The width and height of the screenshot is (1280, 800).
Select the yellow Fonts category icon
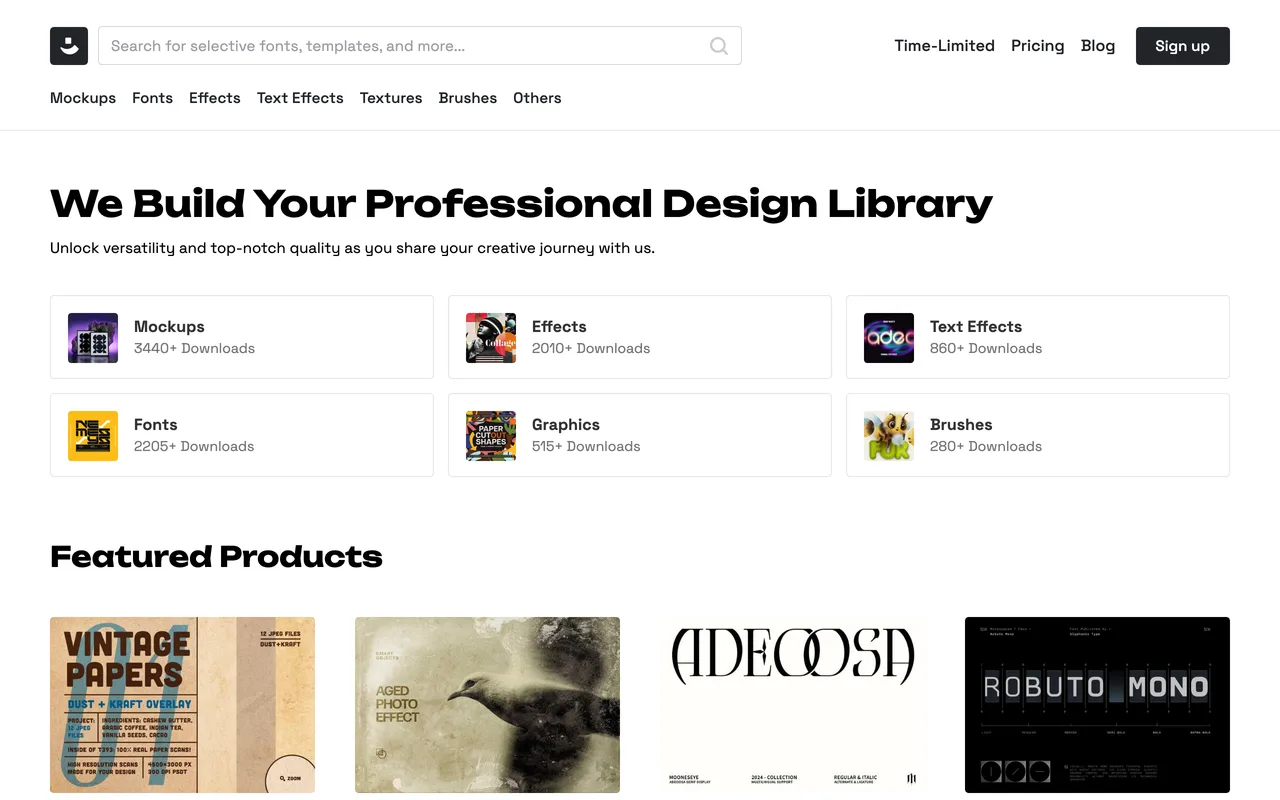[x=93, y=436]
